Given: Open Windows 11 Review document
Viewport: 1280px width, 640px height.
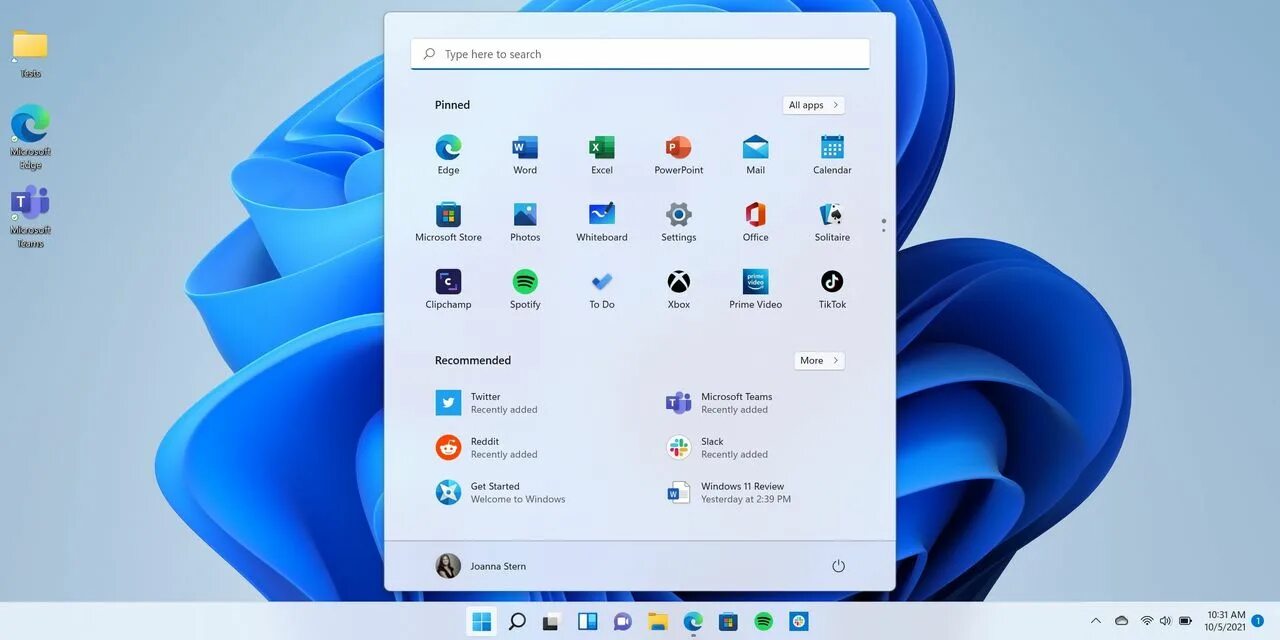Looking at the screenshot, I should pyautogui.click(x=728, y=492).
